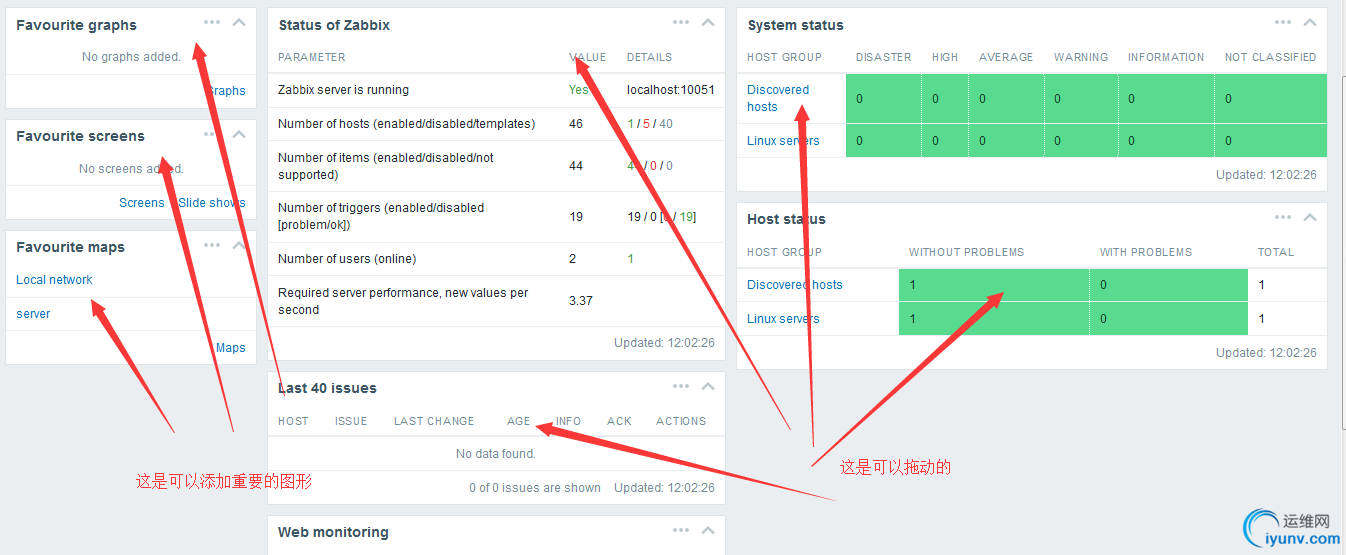Click the ISSUE column header
This screenshot has width=1346, height=555.
coord(351,422)
